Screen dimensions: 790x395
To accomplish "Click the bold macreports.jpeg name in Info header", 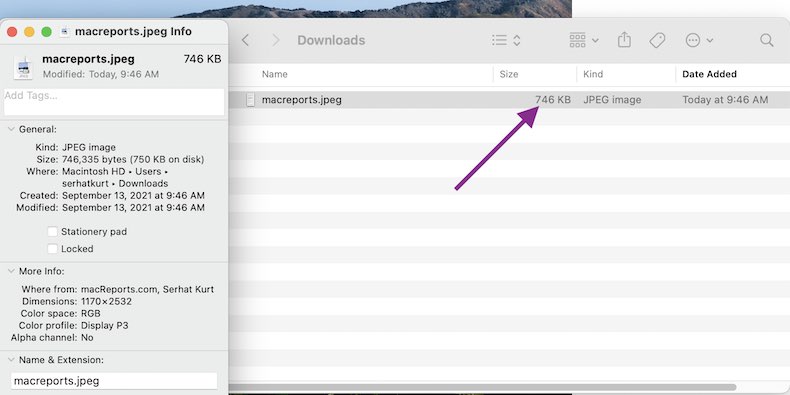I will pyautogui.click(x=88, y=59).
